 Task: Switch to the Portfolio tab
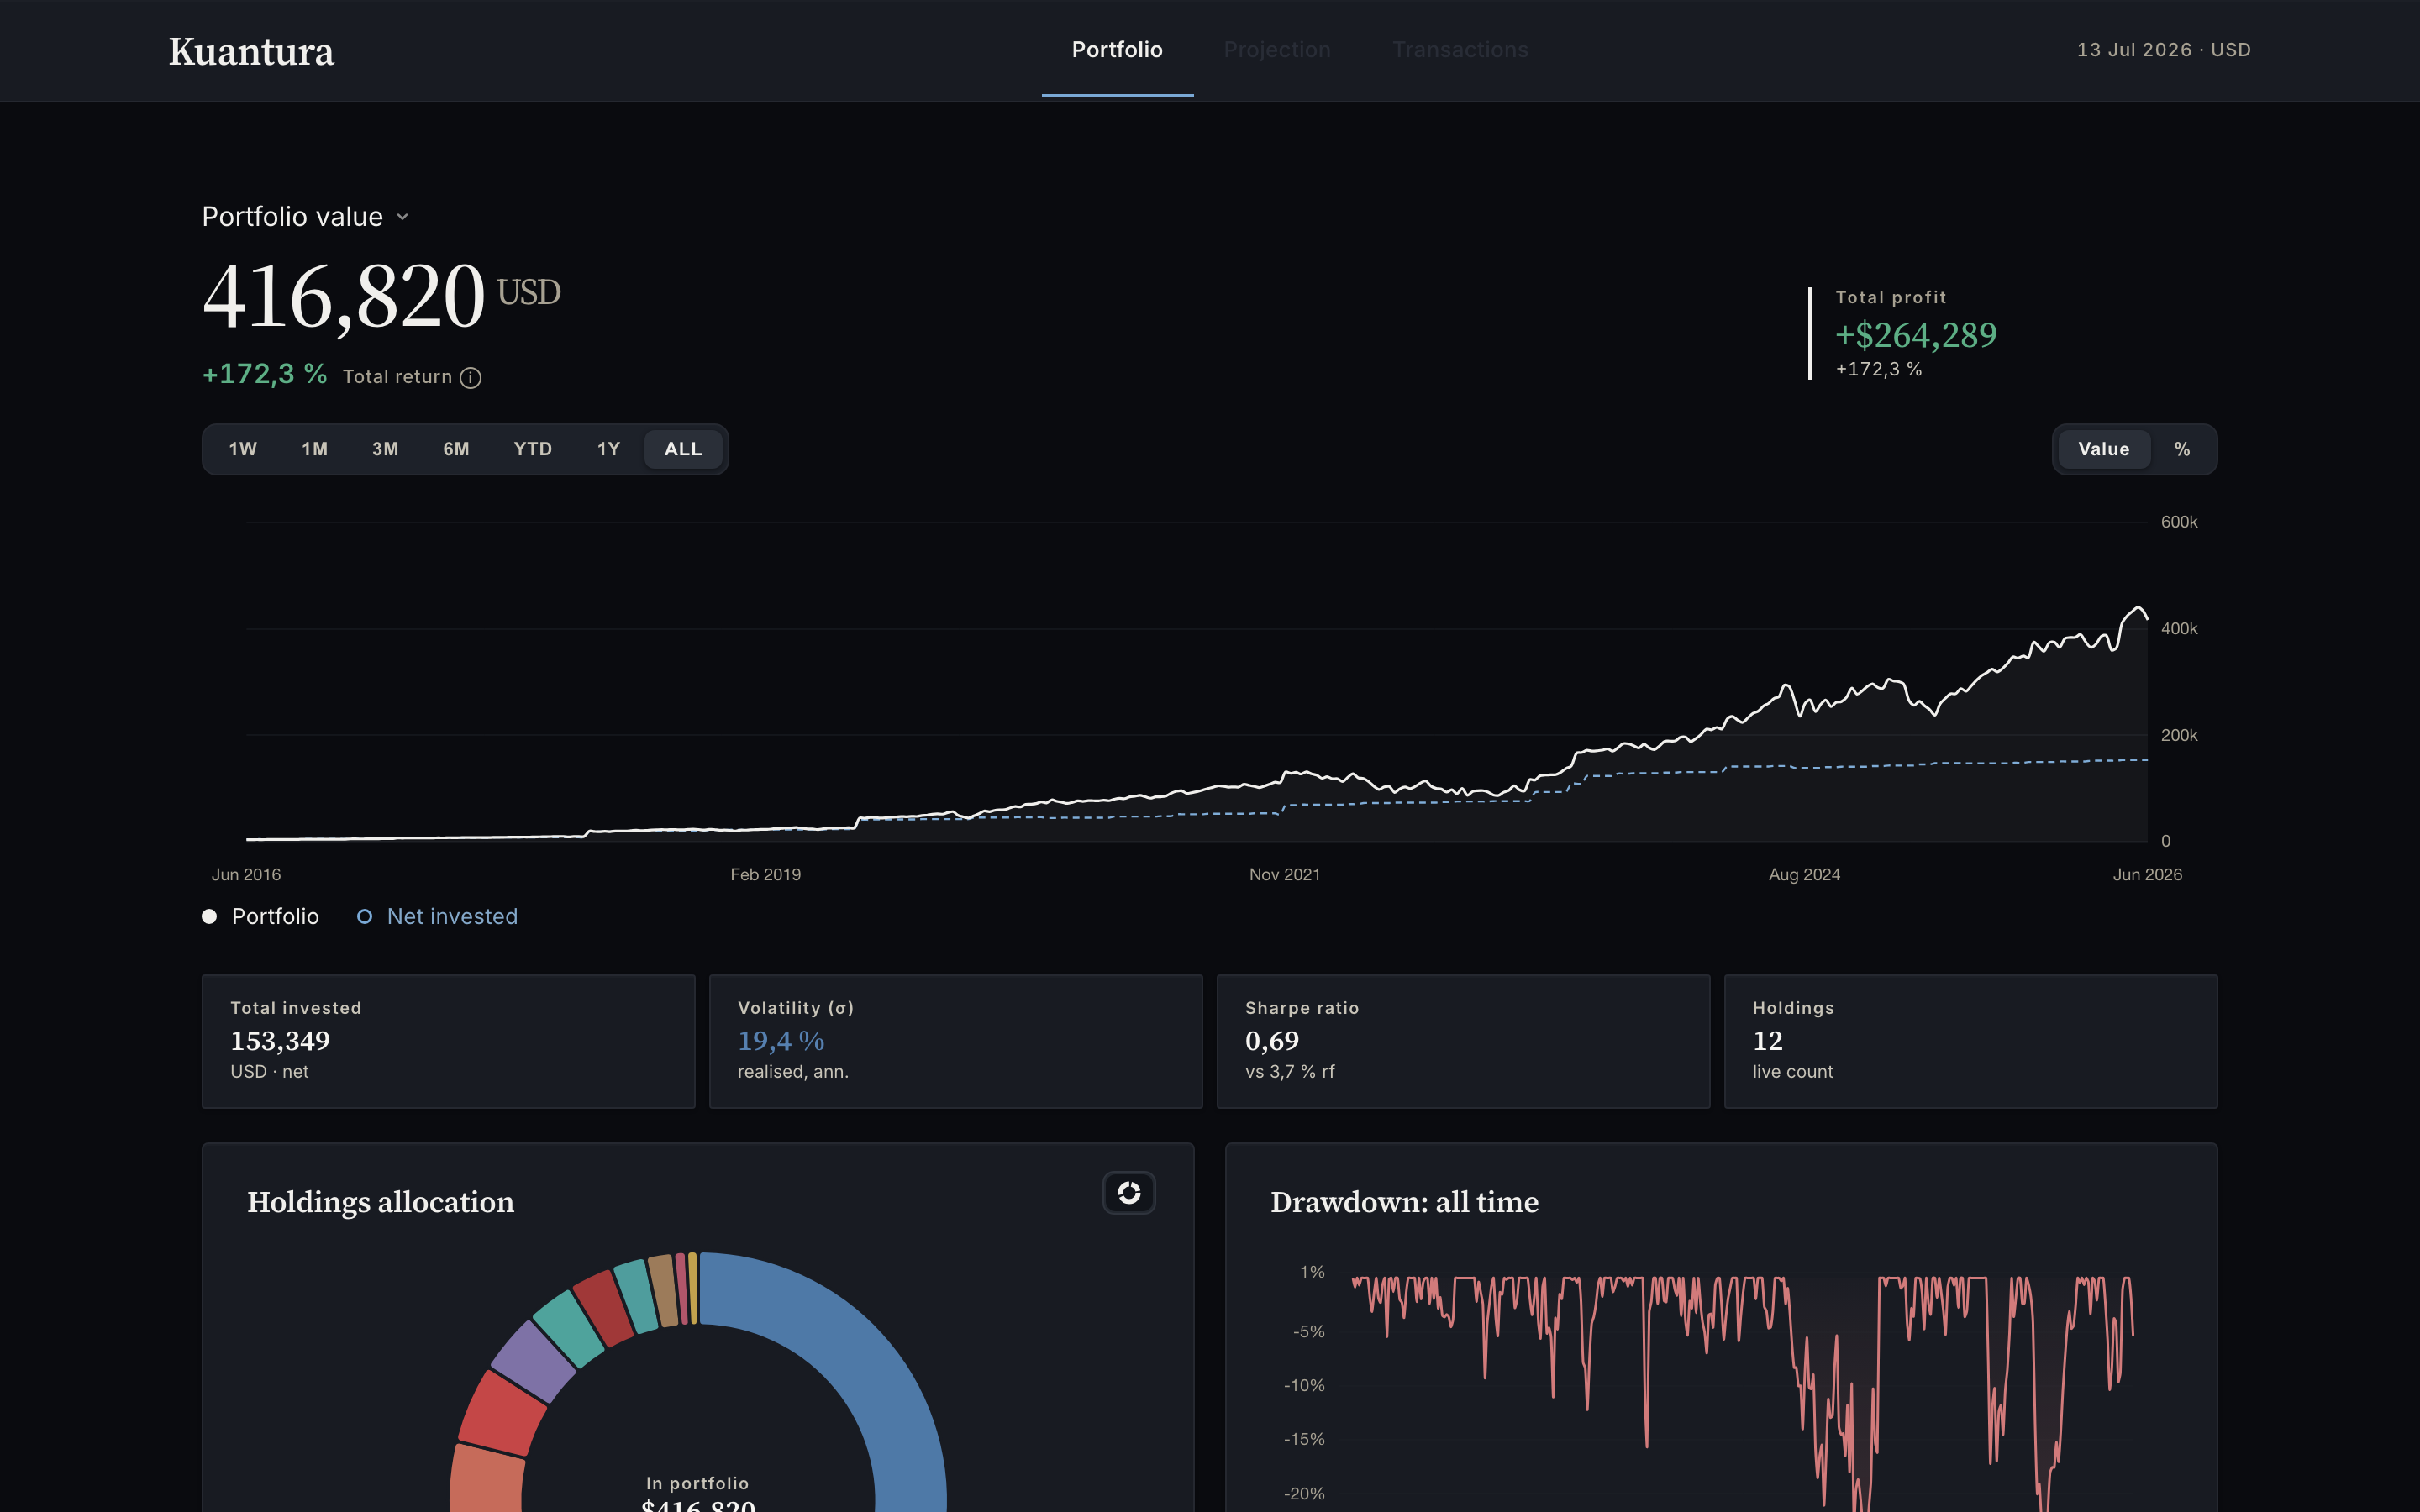point(1117,50)
